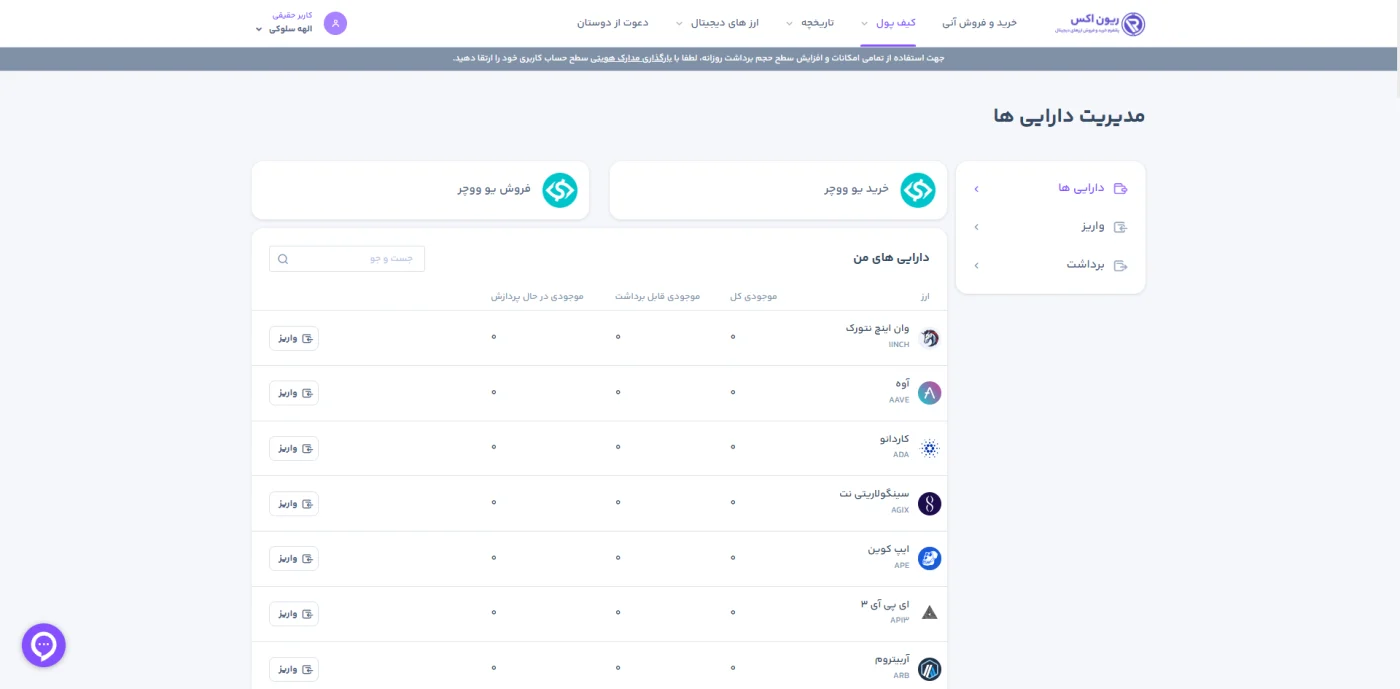Click the withdraw icon beside برداشت in sidebar

[1120, 265]
